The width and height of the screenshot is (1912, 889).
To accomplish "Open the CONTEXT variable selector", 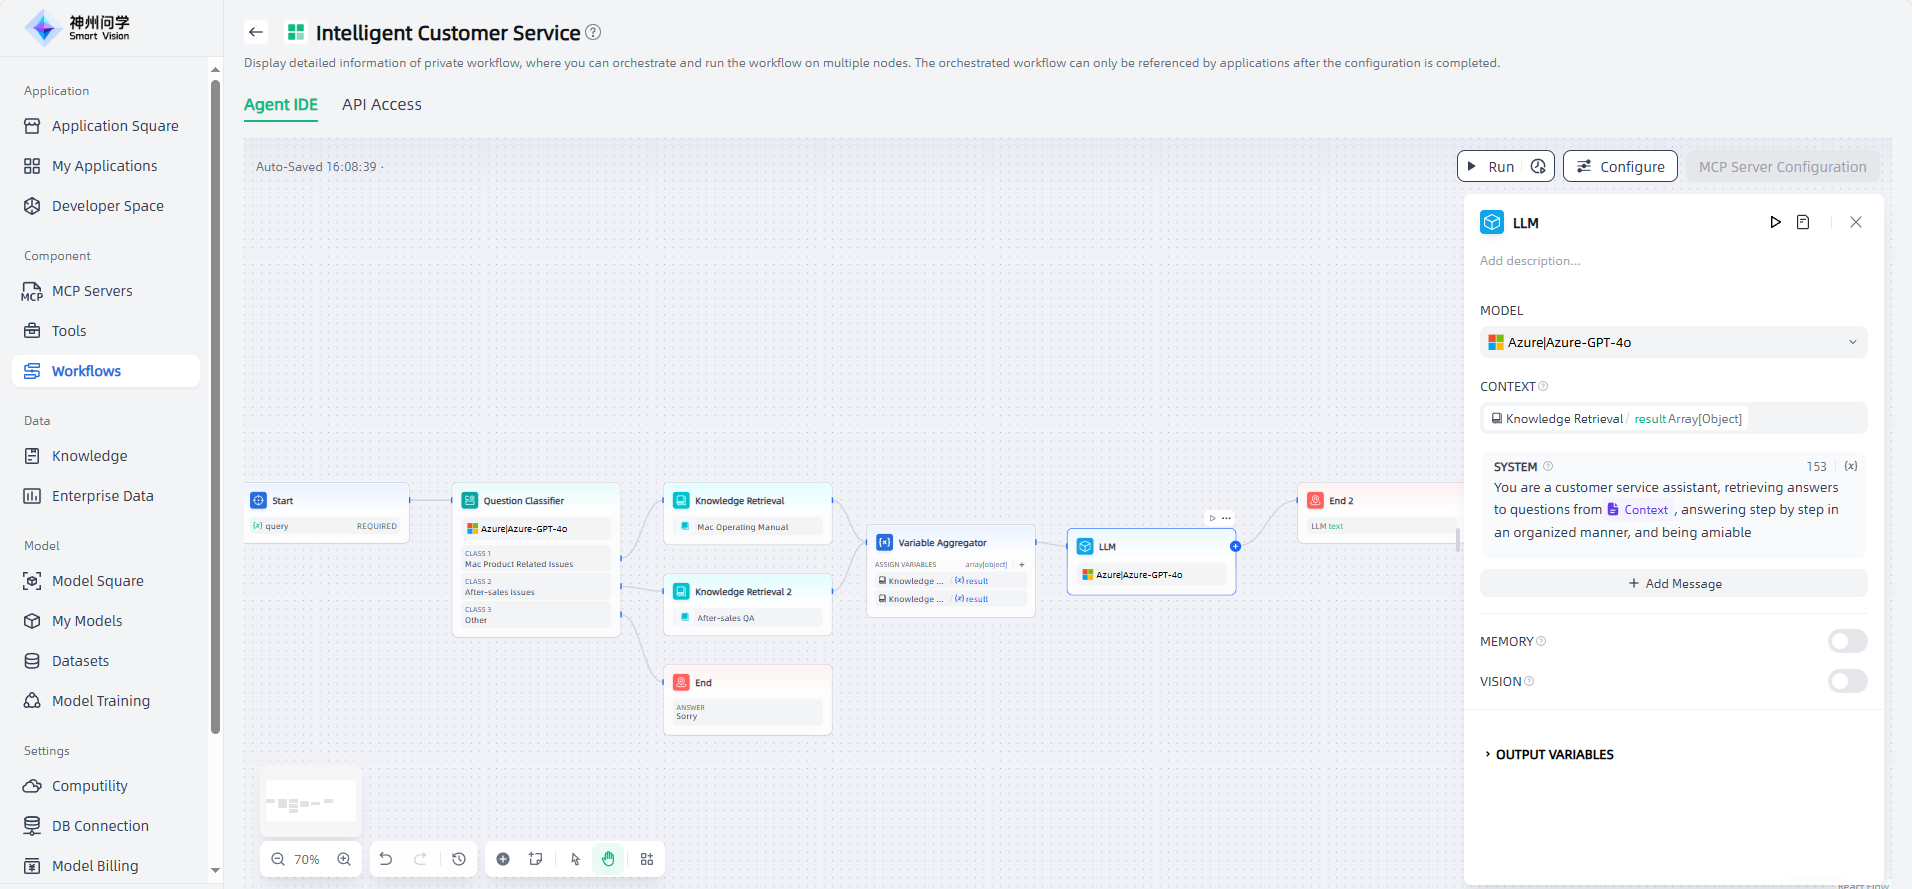I will click(1673, 419).
